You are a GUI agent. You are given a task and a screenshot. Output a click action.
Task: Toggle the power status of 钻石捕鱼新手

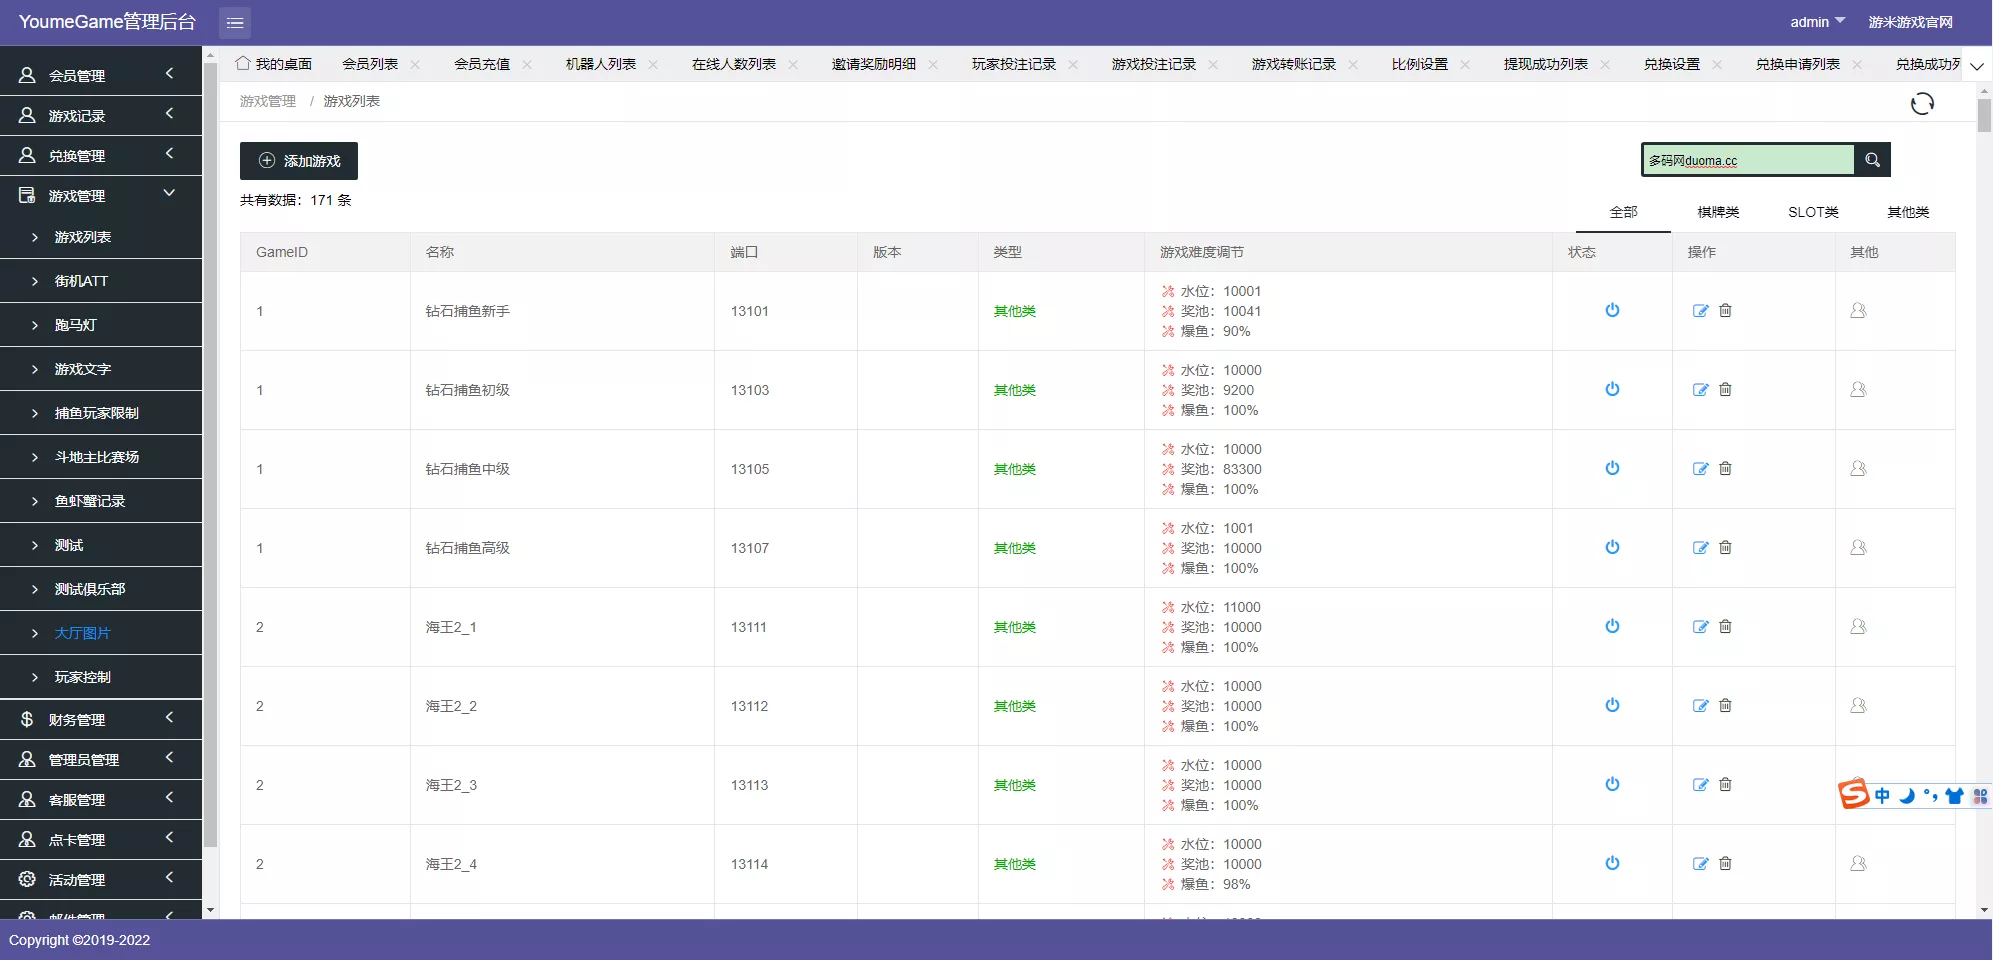pos(1612,310)
